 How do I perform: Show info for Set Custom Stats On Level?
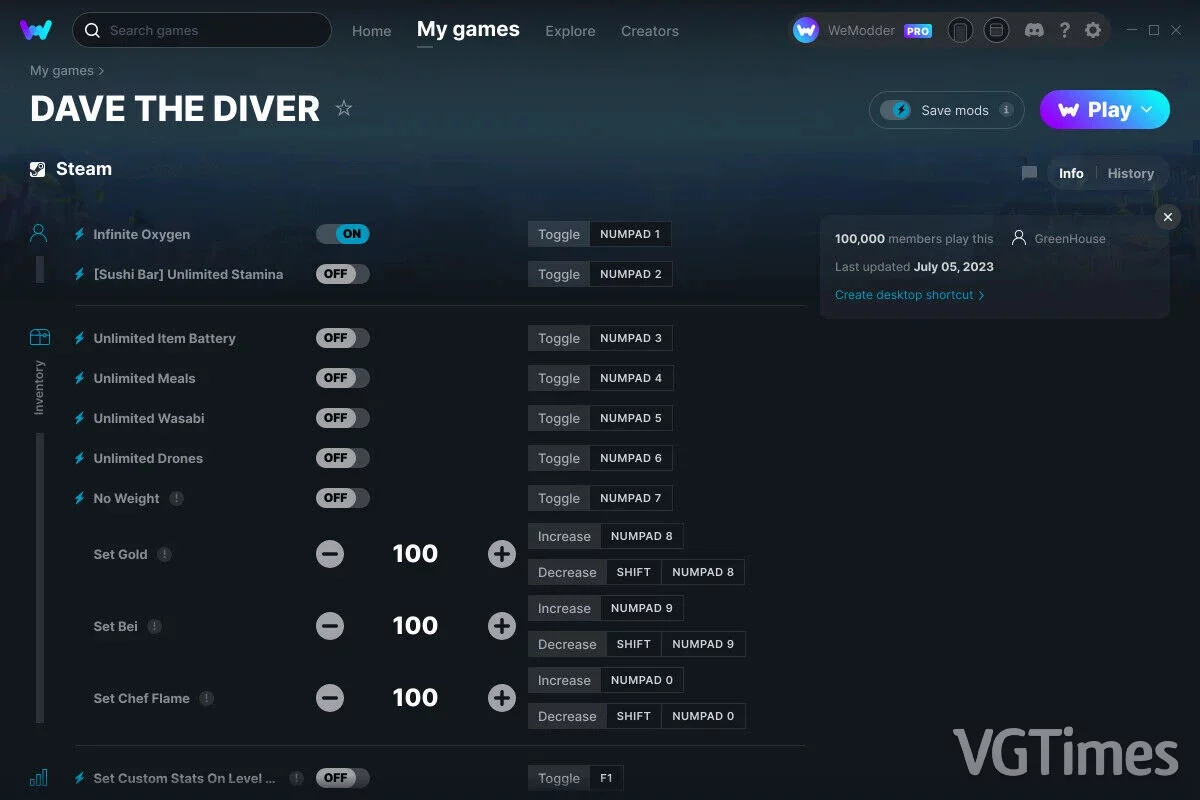297,778
